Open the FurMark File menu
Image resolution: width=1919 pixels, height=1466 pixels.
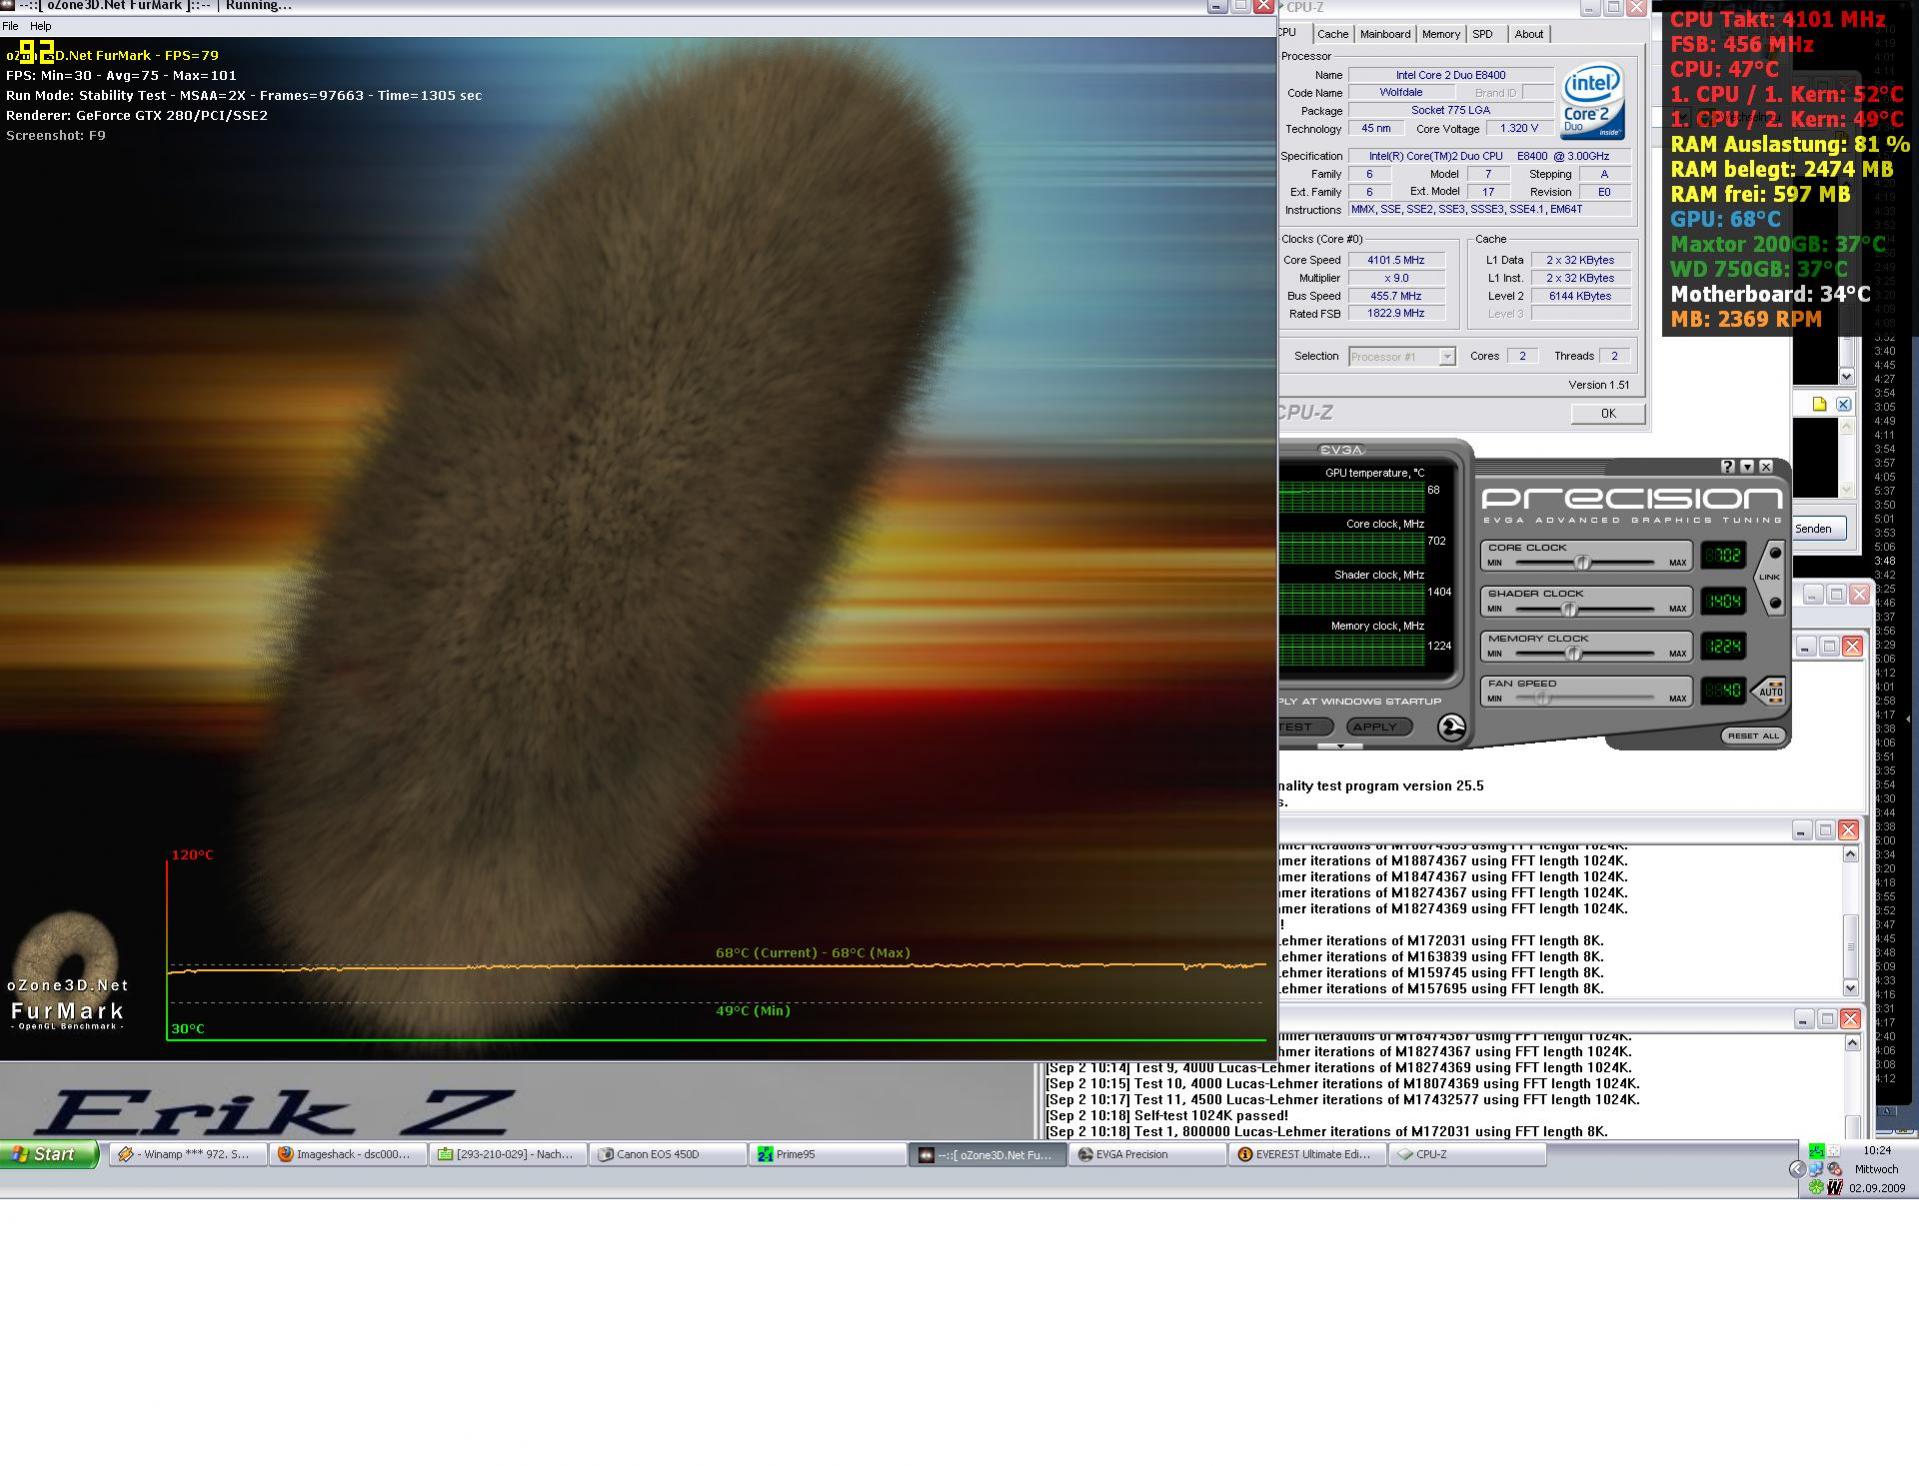click(x=10, y=26)
